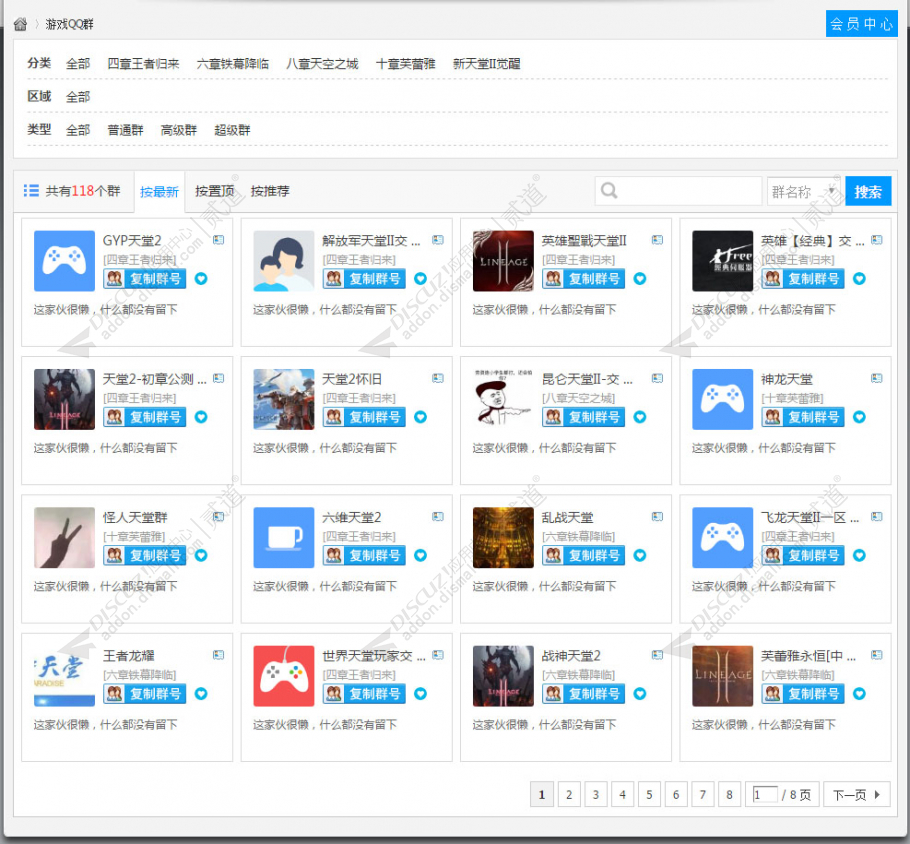Filter category by 新天堂II觉醒
This screenshot has height=844, width=910.
pos(486,64)
